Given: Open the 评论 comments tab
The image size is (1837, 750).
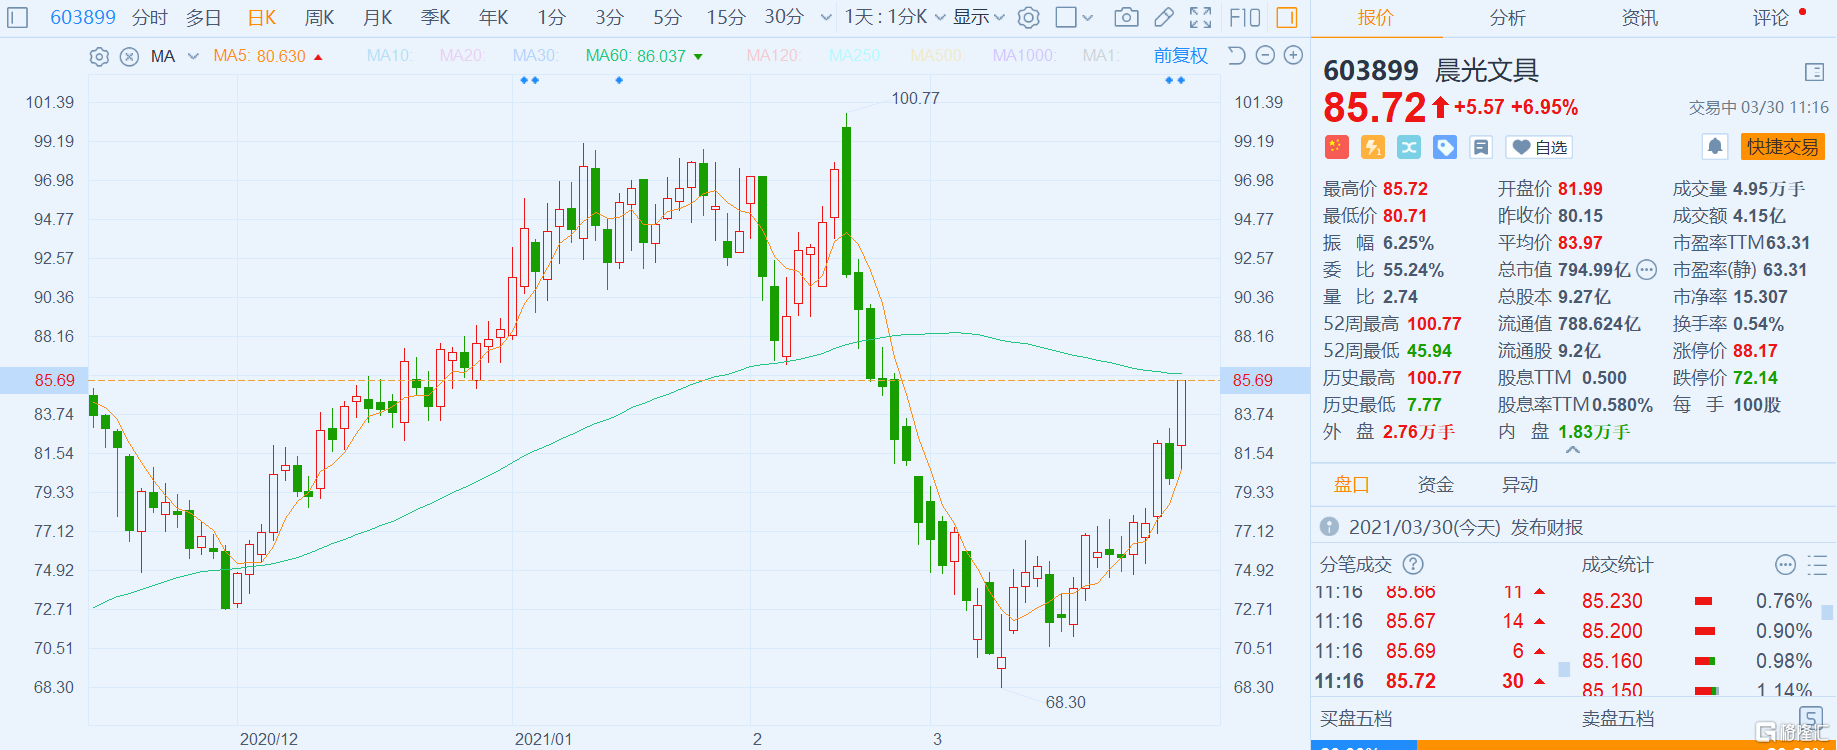Looking at the screenshot, I should point(1771,17).
